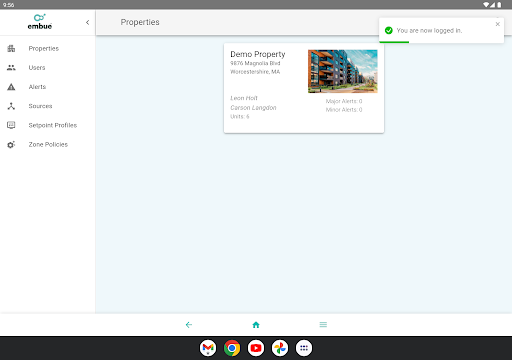Click the Sources network icon
The height and width of the screenshot is (360, 512).
click(x=11, y=106)
